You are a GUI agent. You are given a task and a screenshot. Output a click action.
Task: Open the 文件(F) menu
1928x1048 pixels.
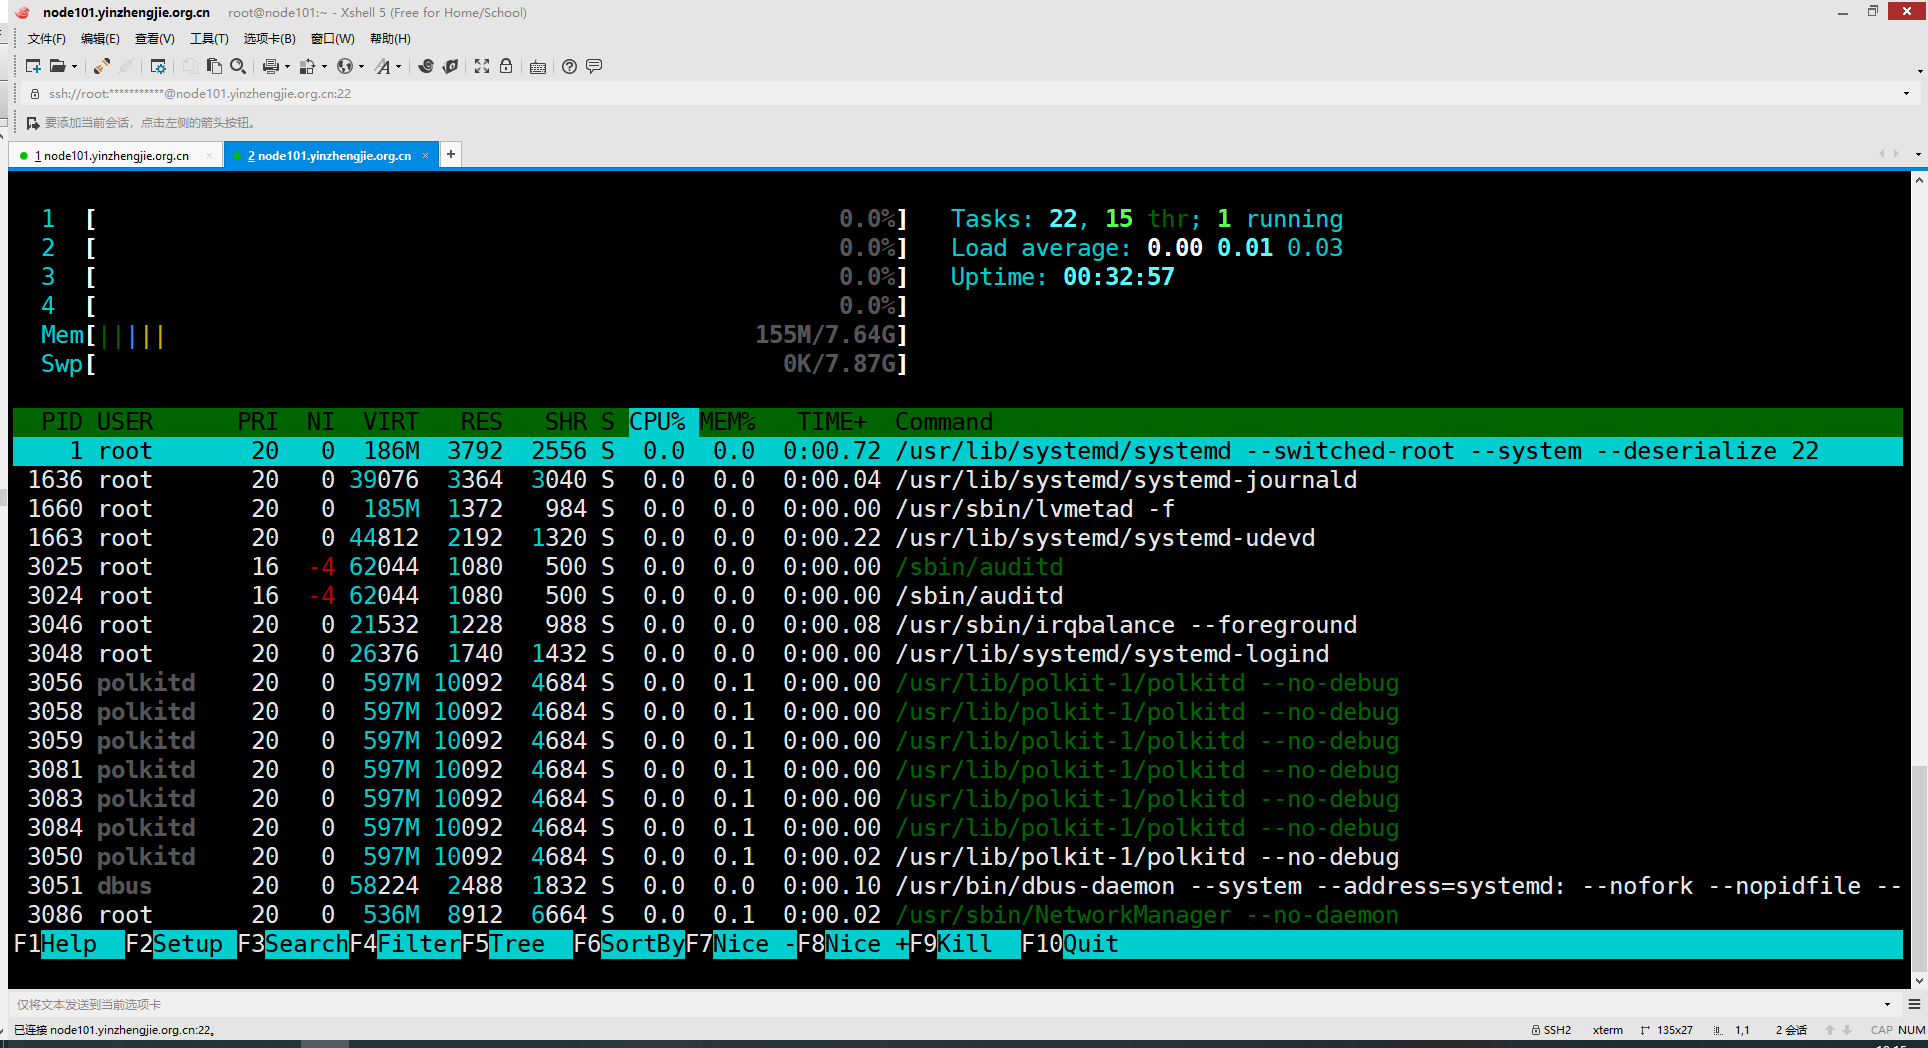pyautogui.click(x=47, y=39)
